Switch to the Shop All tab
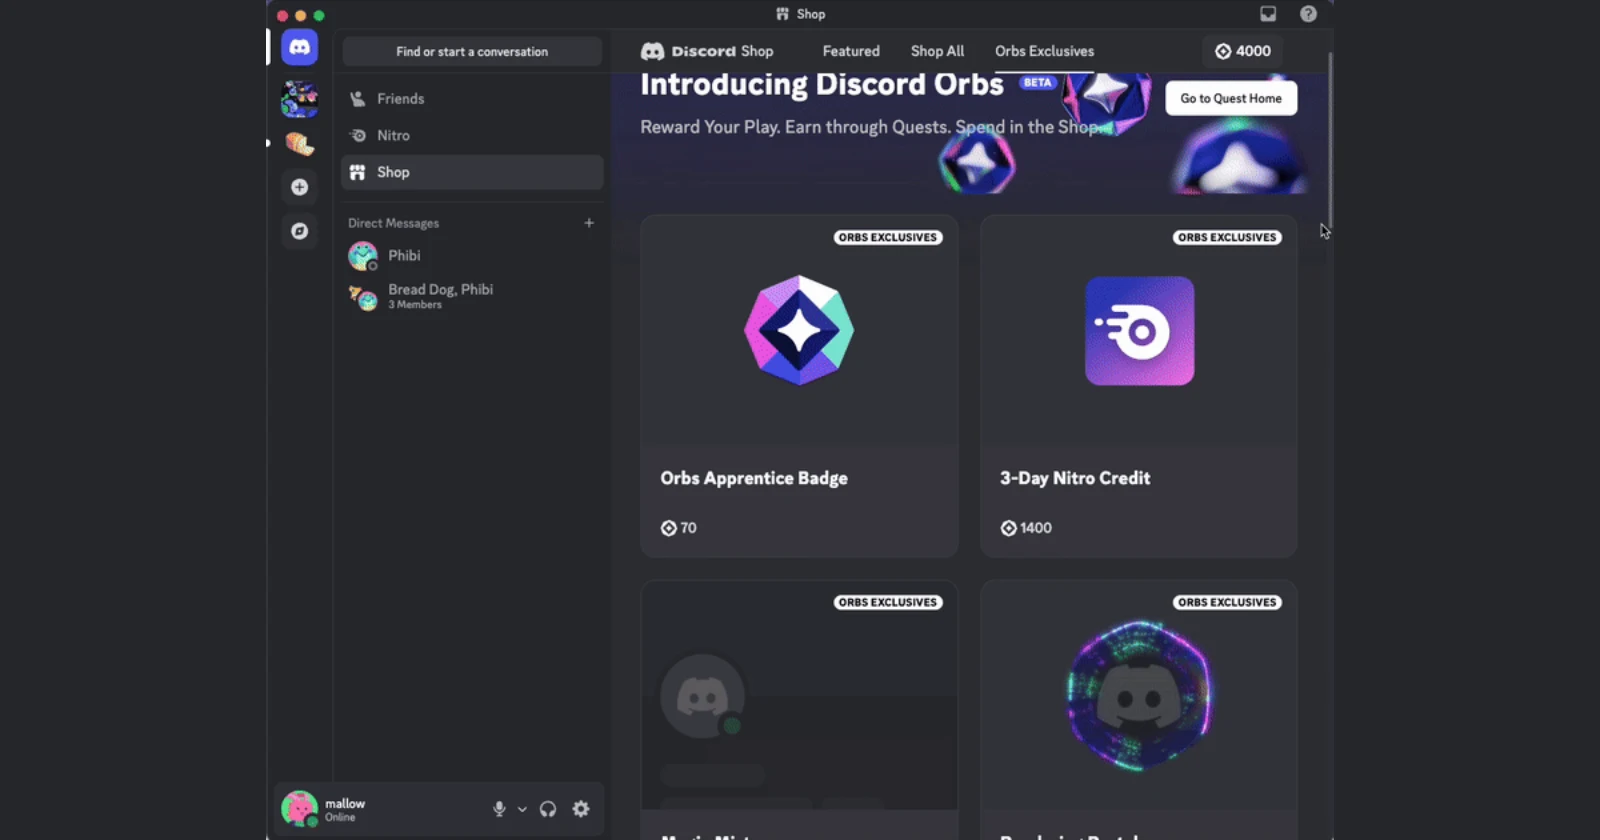Screen dimensions: 1600x840 point(937,51)
